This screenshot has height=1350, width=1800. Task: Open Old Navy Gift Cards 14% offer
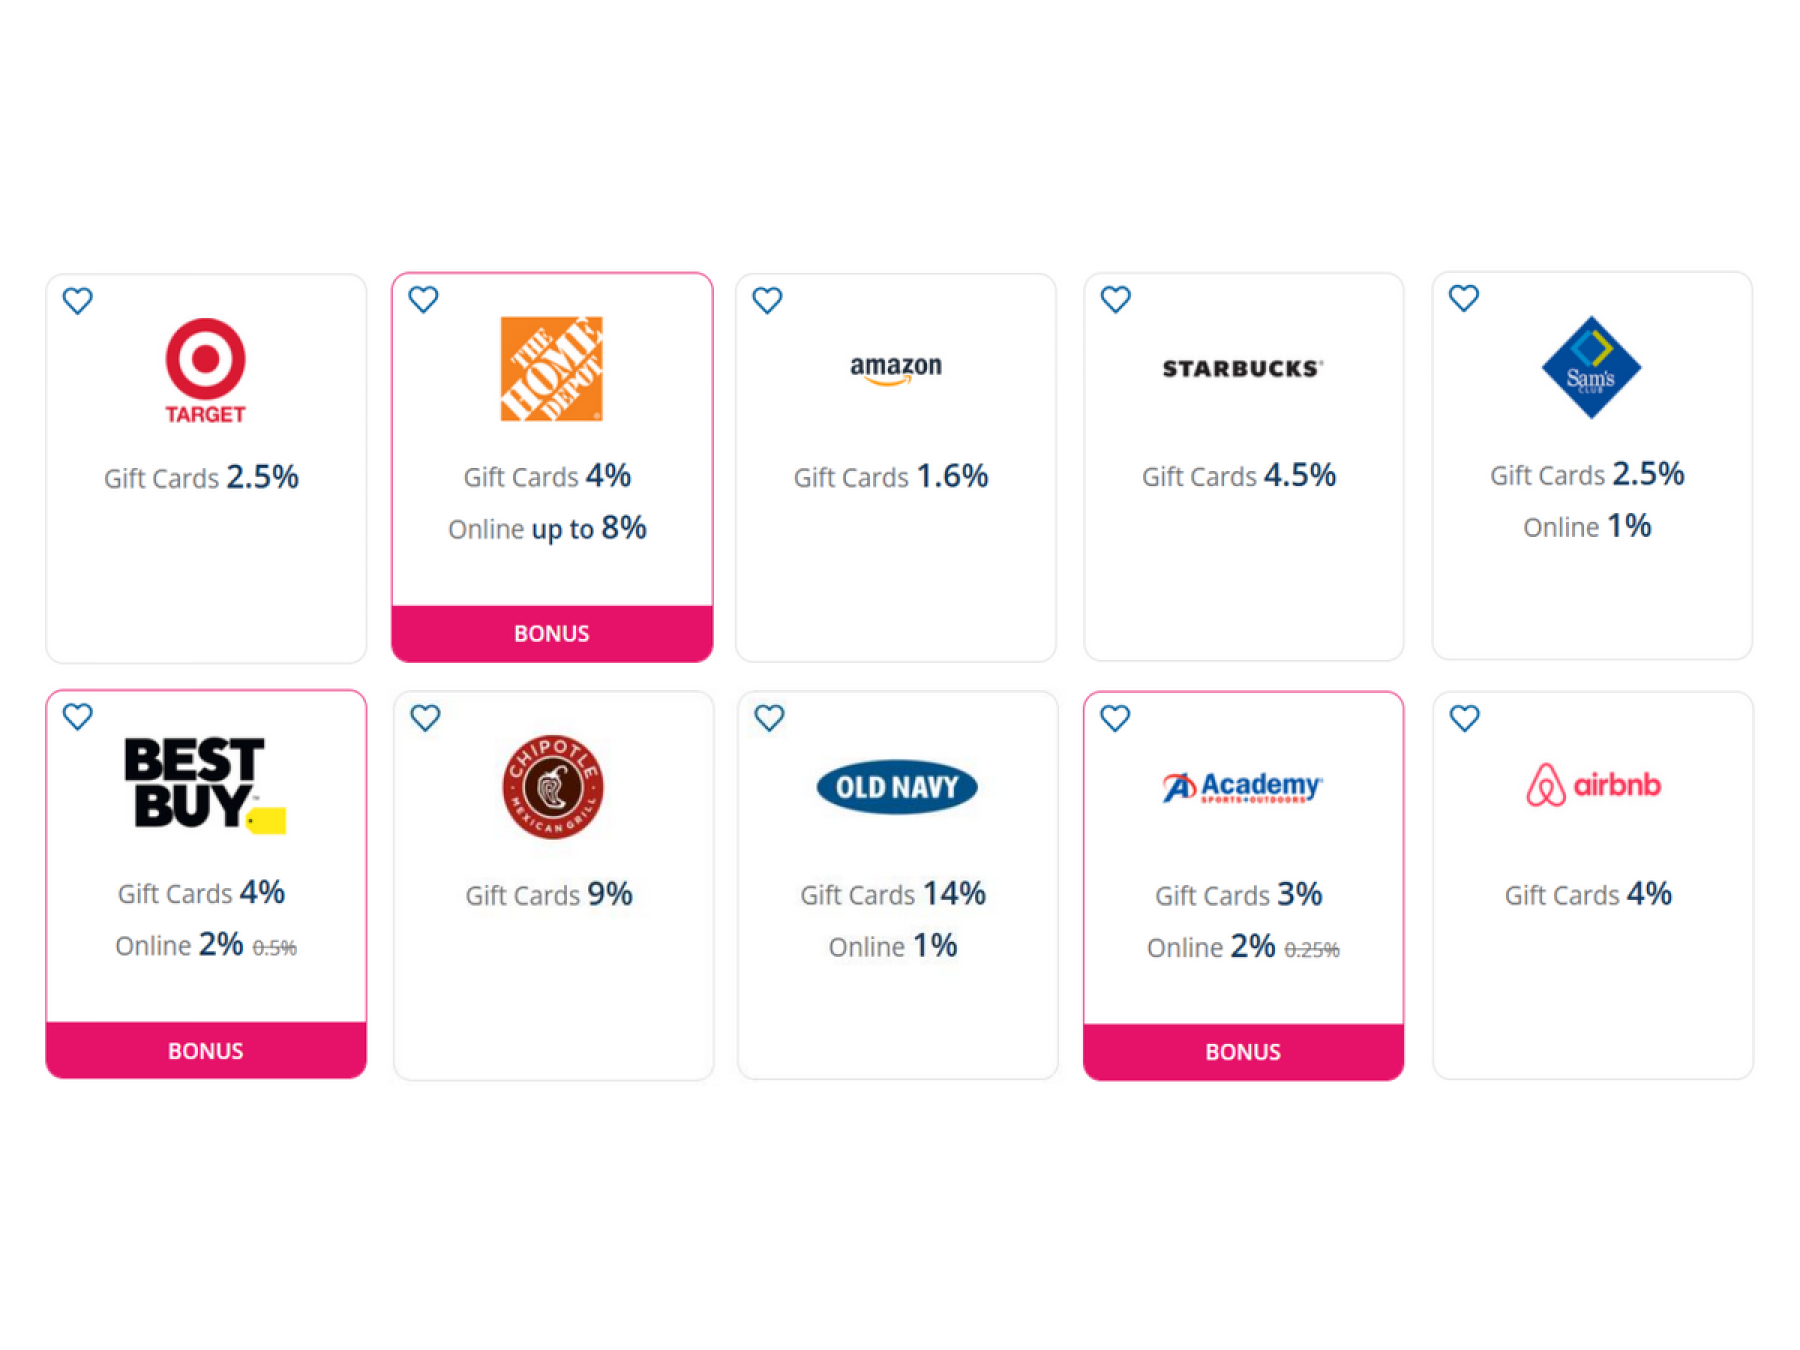[x=893, y=894]
